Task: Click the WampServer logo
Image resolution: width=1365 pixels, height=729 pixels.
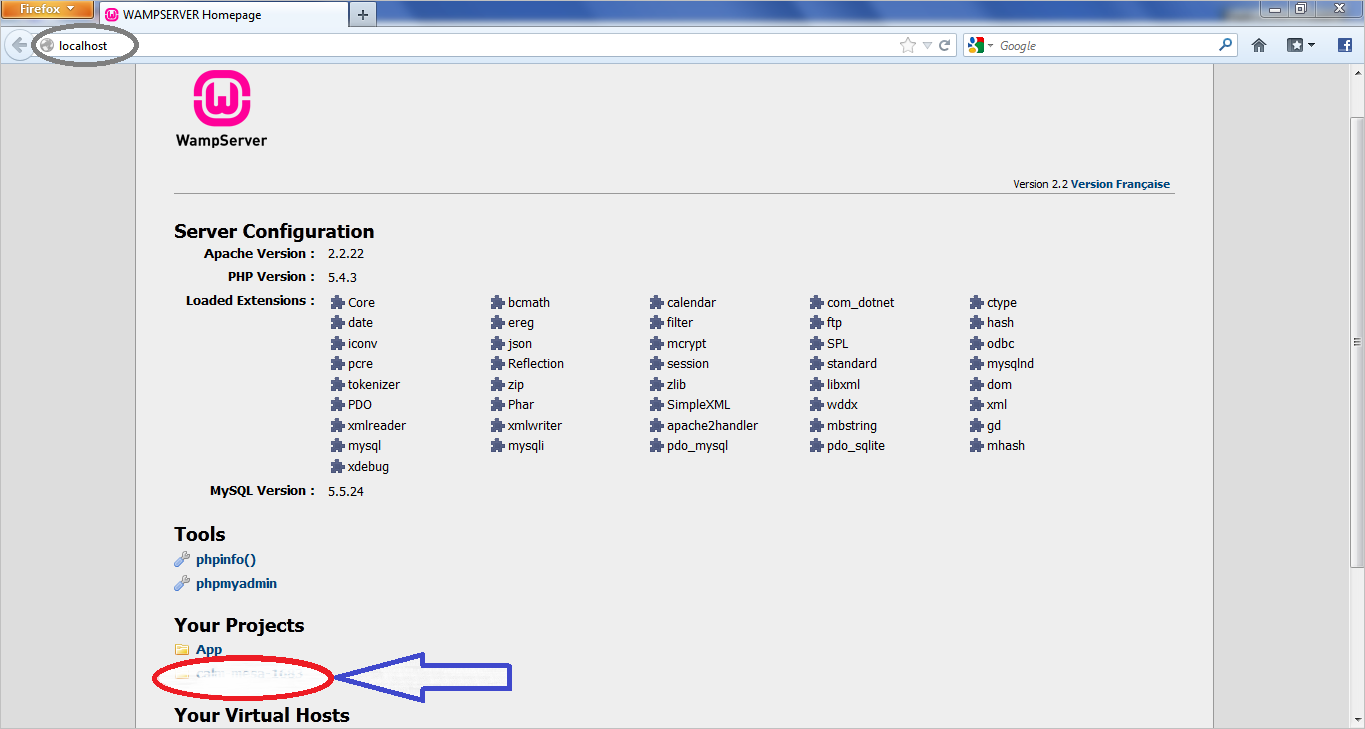Action: tap(221, 109)
